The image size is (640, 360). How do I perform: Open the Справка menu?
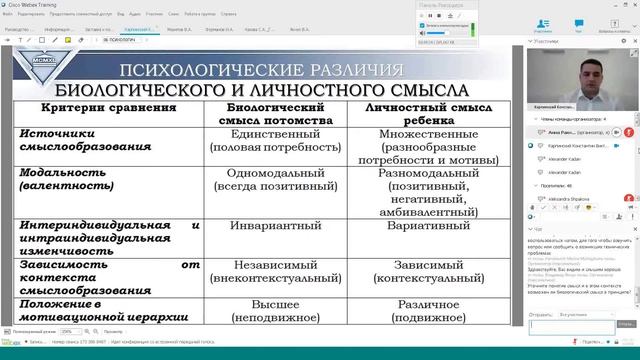[x=229, y=14]
